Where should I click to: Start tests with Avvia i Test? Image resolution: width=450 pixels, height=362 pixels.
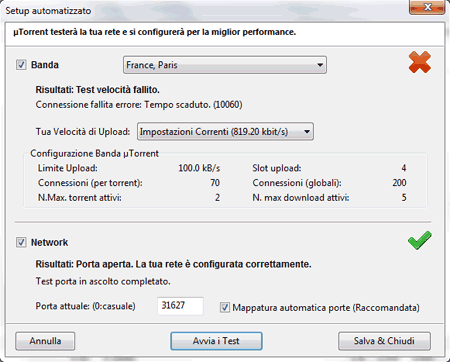(216, 341)
